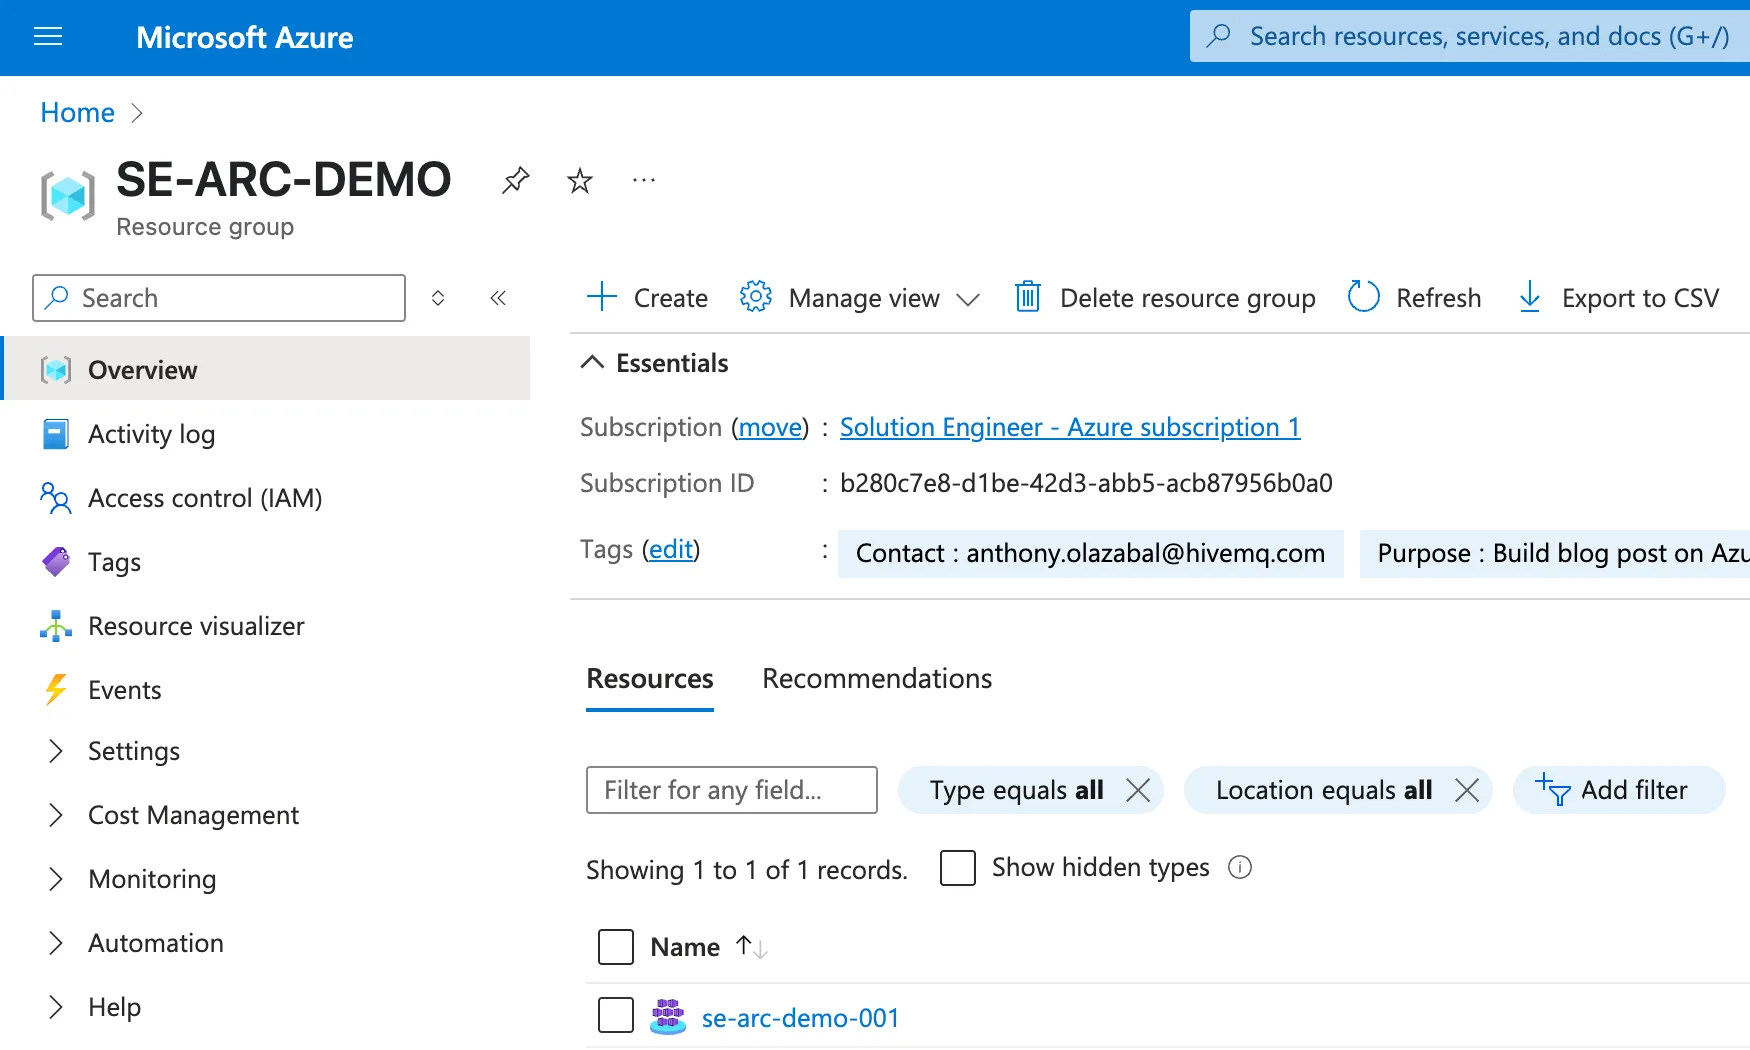The height and width of the screenshot is (1050, 1750).
Task: Open Events label in the sidebar
Action: tap(124, 690)
